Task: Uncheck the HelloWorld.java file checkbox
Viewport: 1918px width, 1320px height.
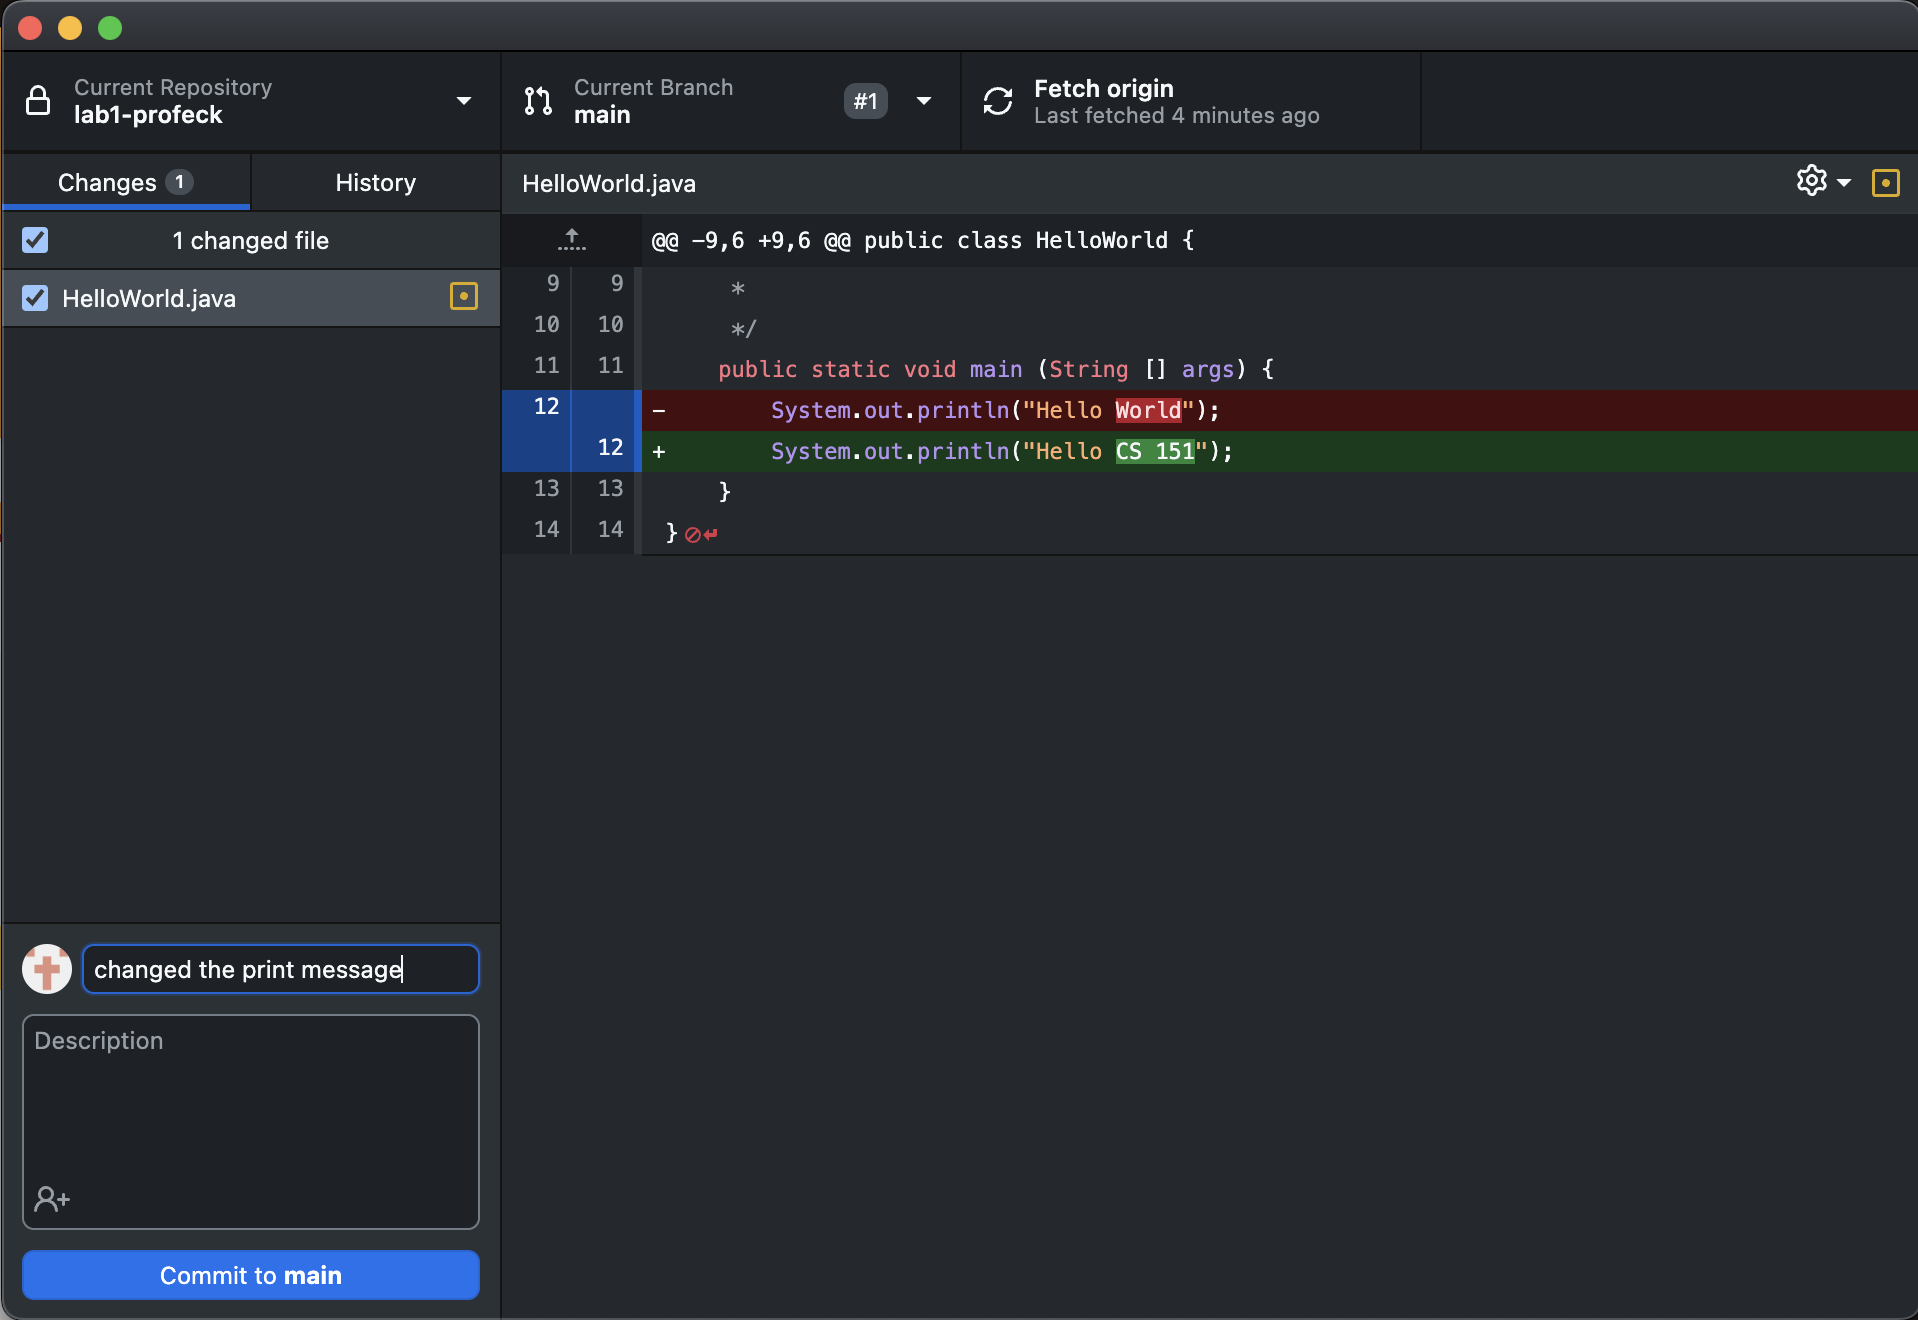Action: point(35,298)
